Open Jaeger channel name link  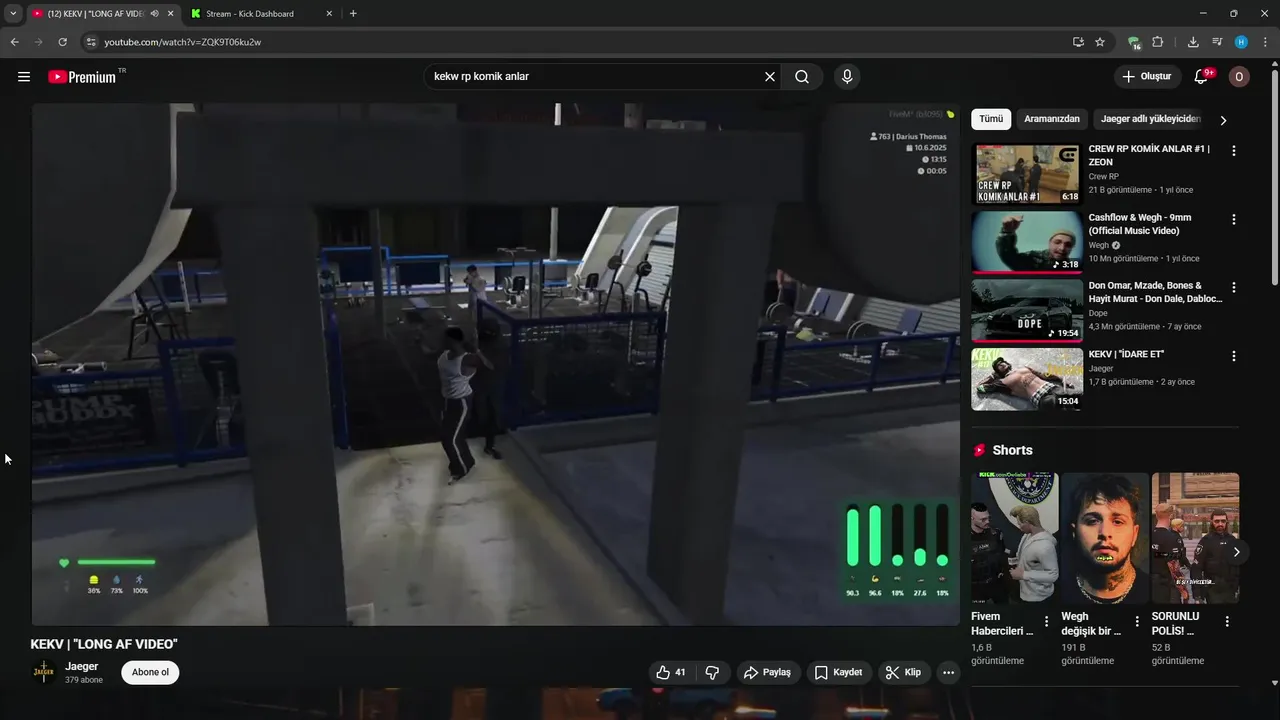tap(82, 666)
